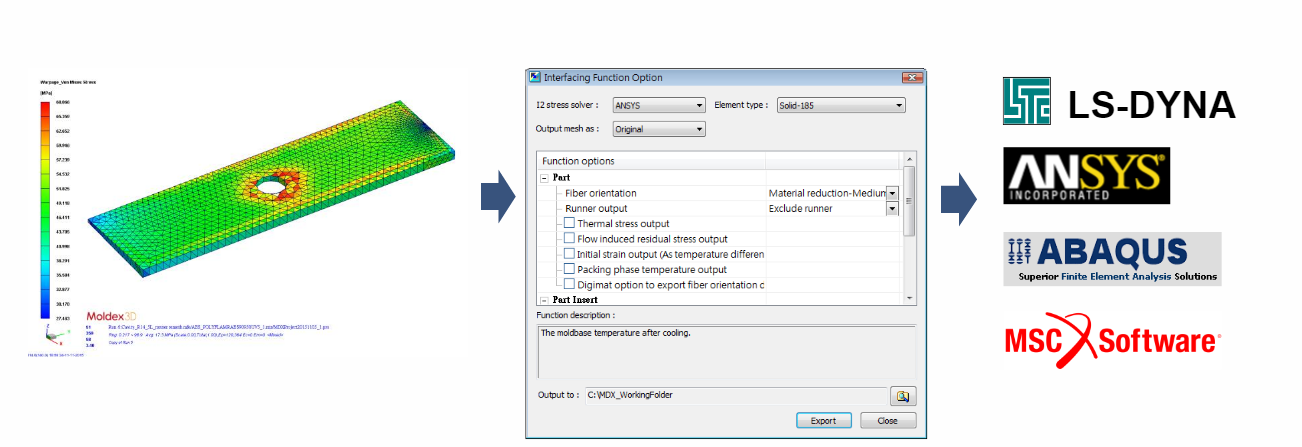Click the function options scrollbar down arrow

909,298
